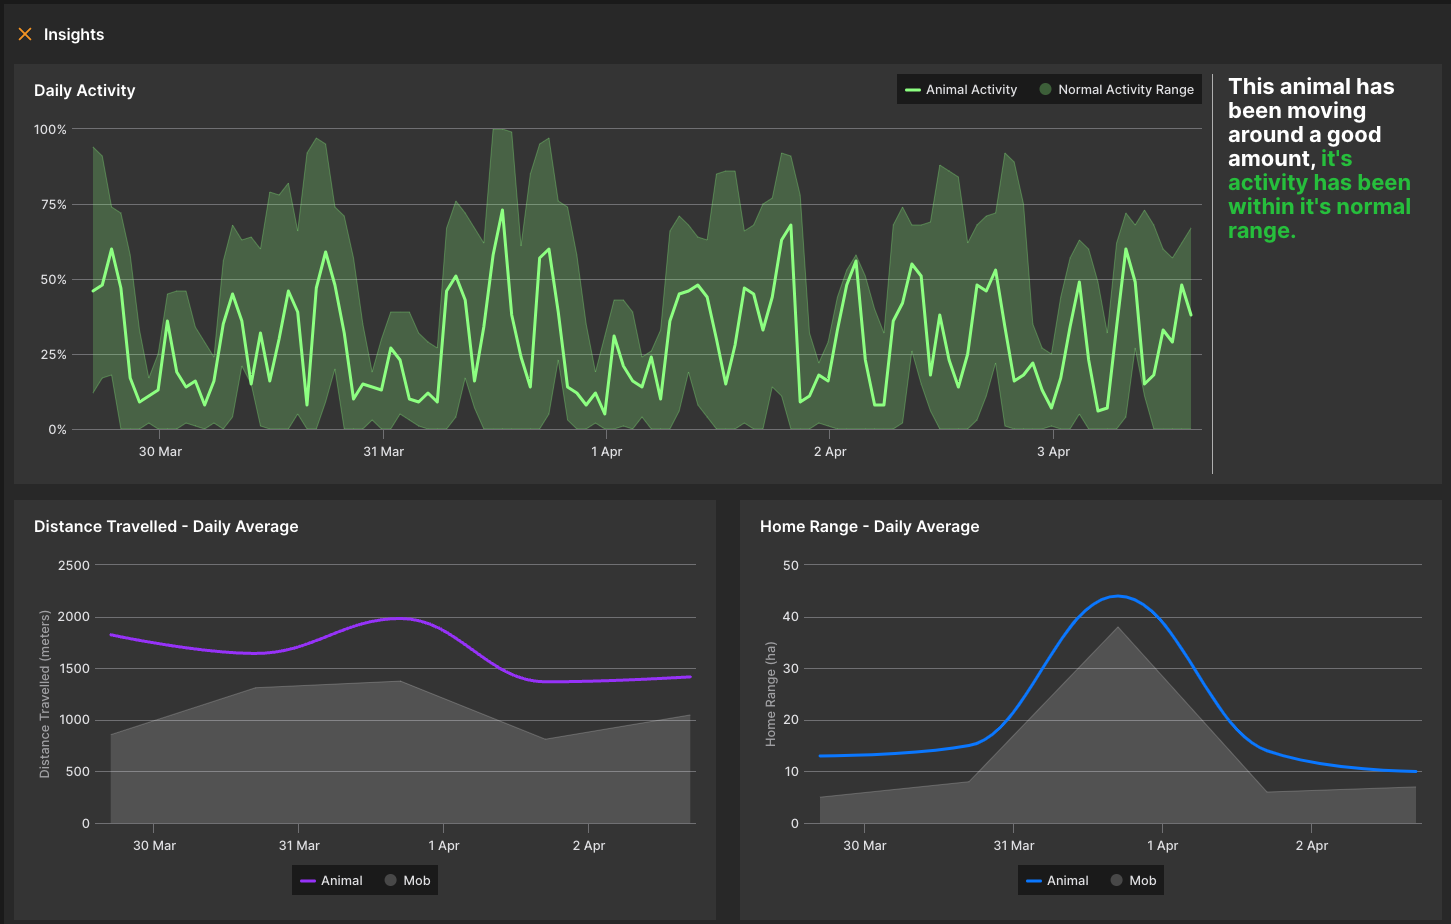Click Mob circle marker in Distance Travelled legend

(391, 881)
